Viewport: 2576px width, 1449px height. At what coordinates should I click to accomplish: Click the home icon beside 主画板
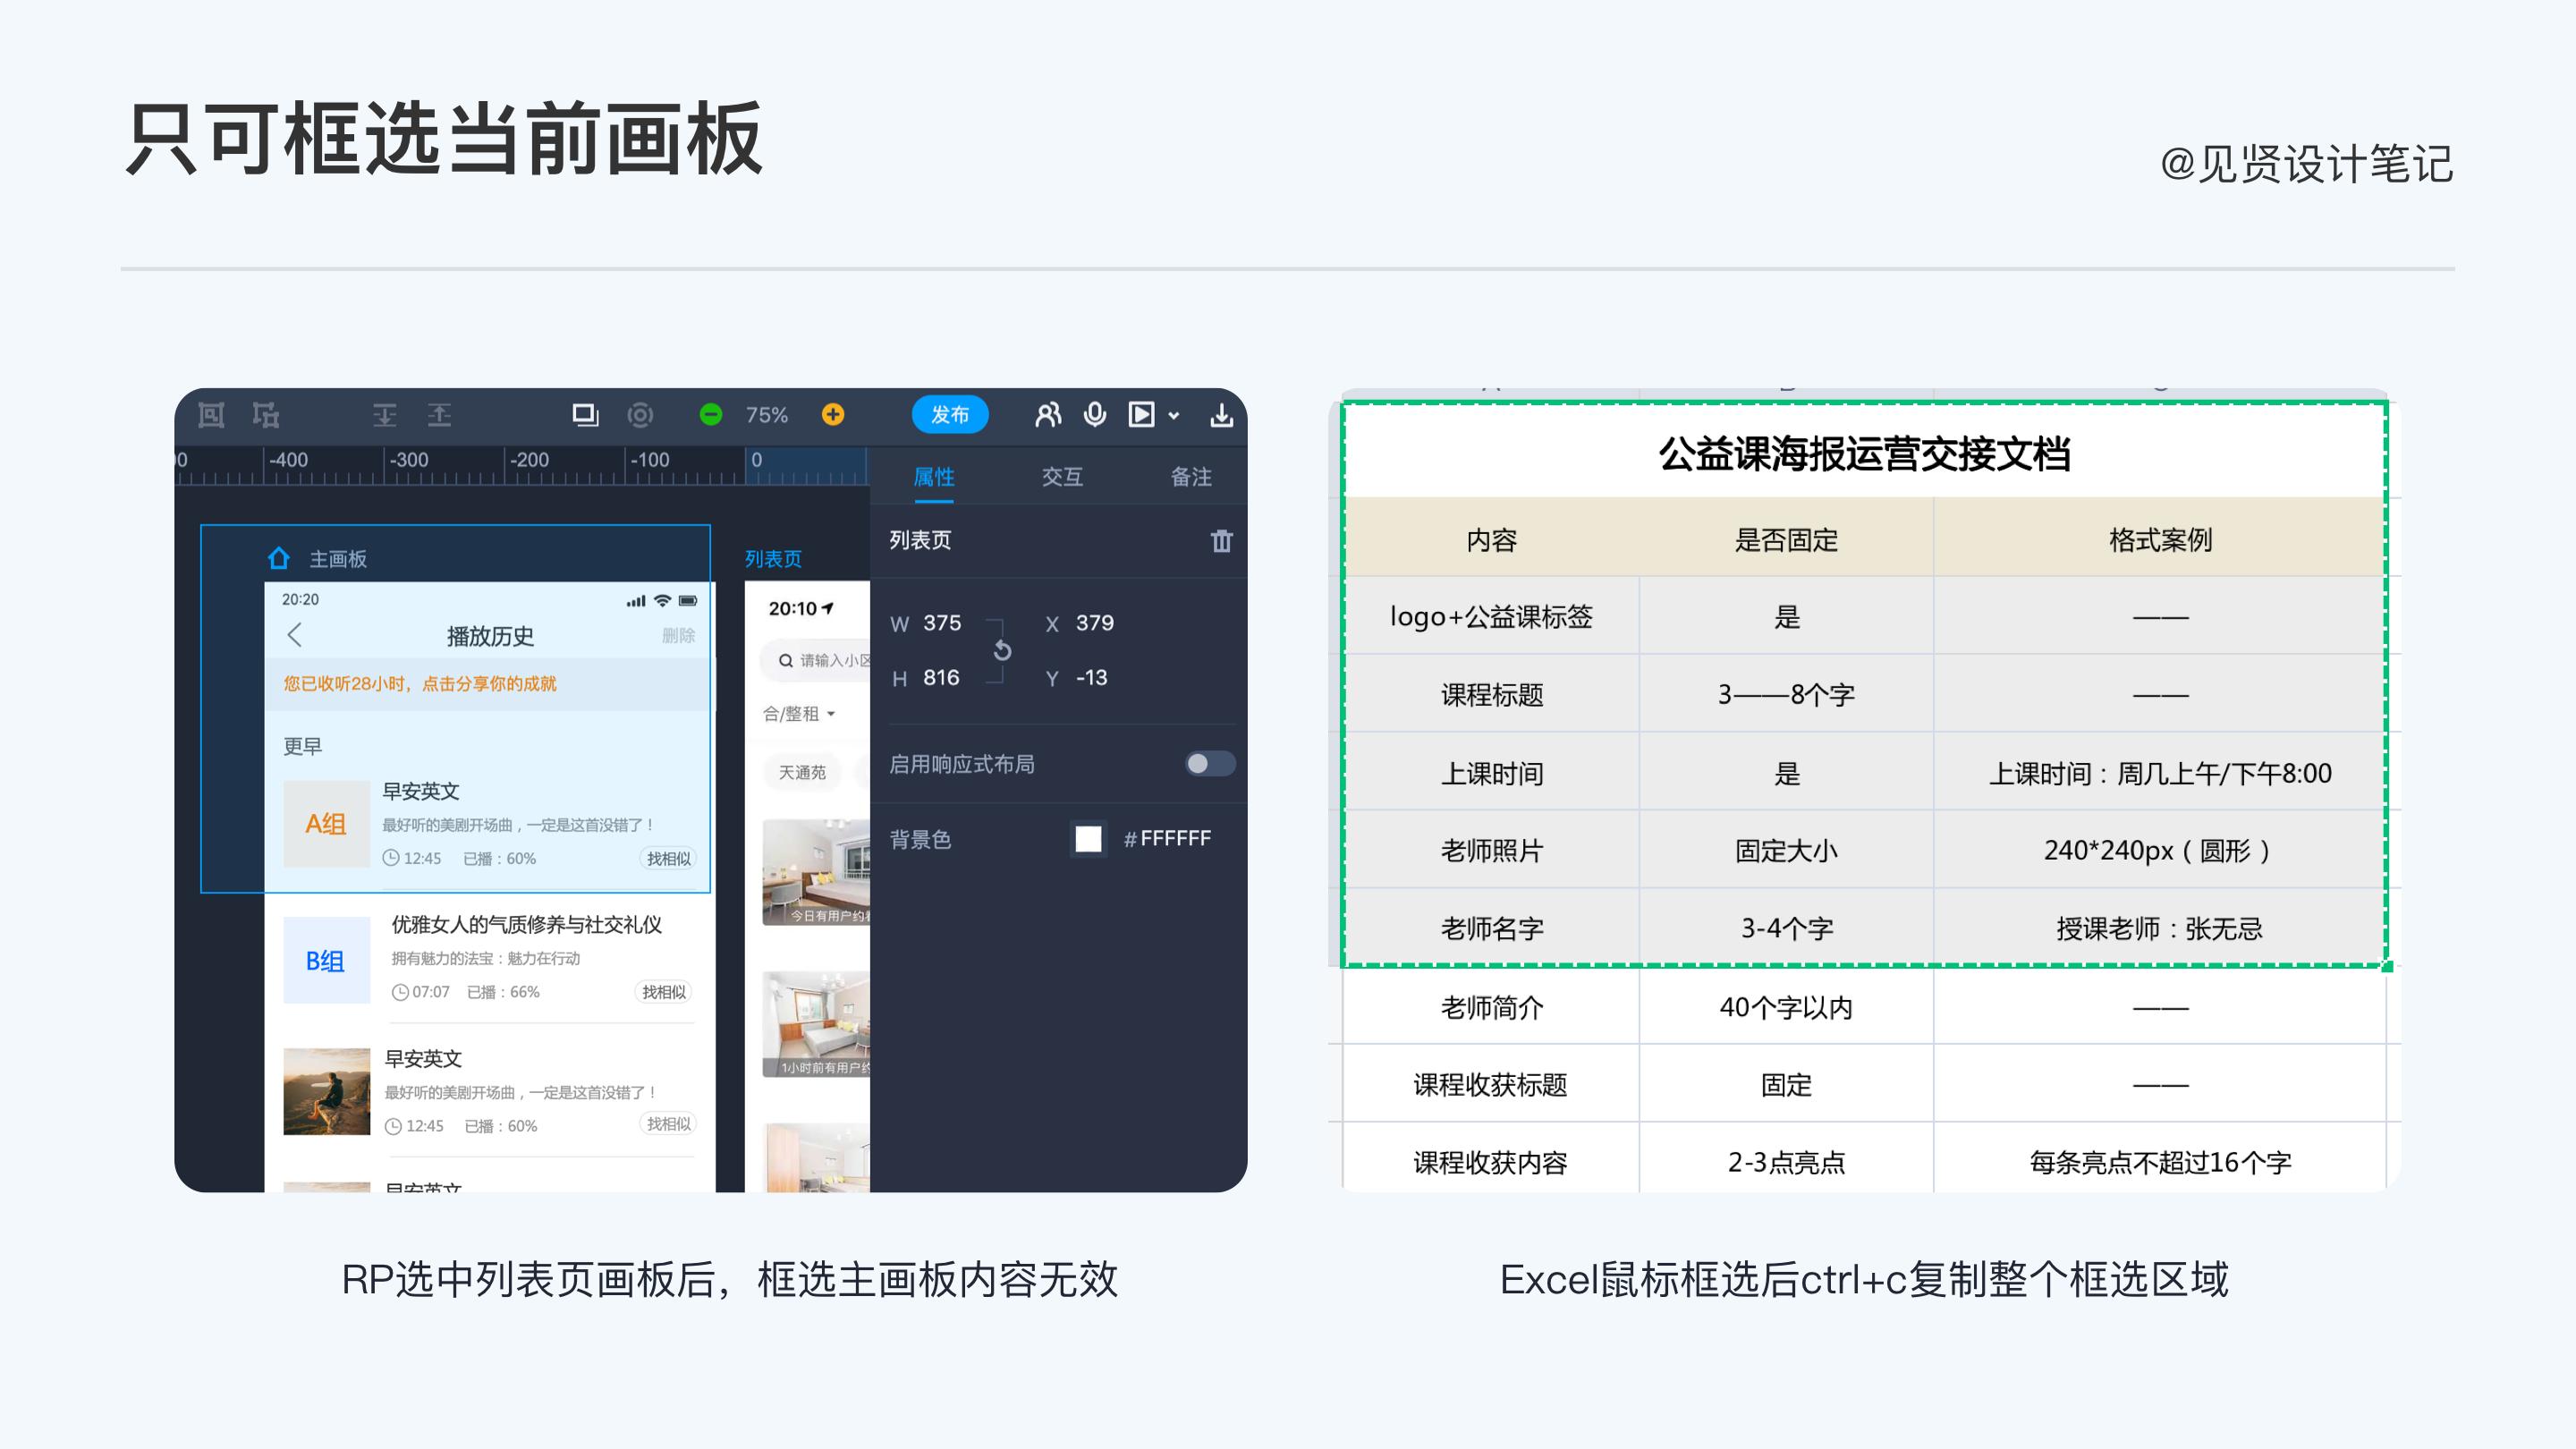point(279,558)
